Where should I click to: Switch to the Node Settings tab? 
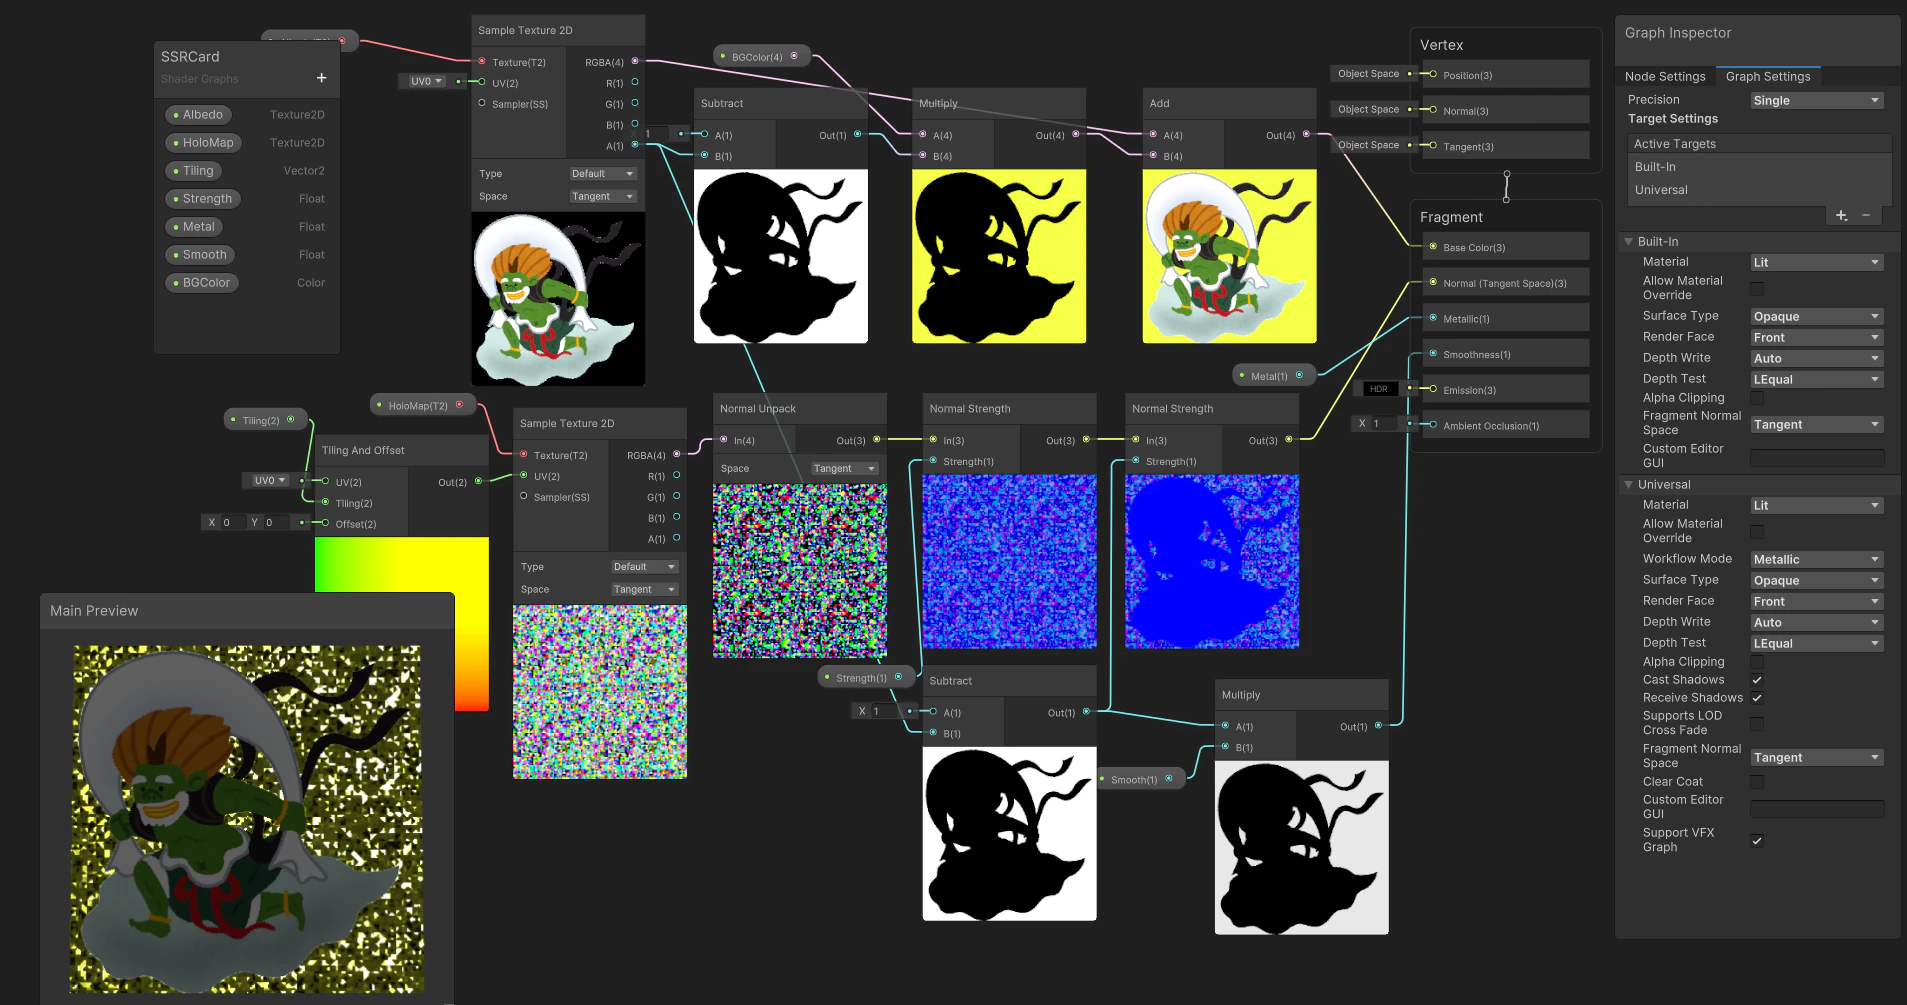coord(1665,76)
